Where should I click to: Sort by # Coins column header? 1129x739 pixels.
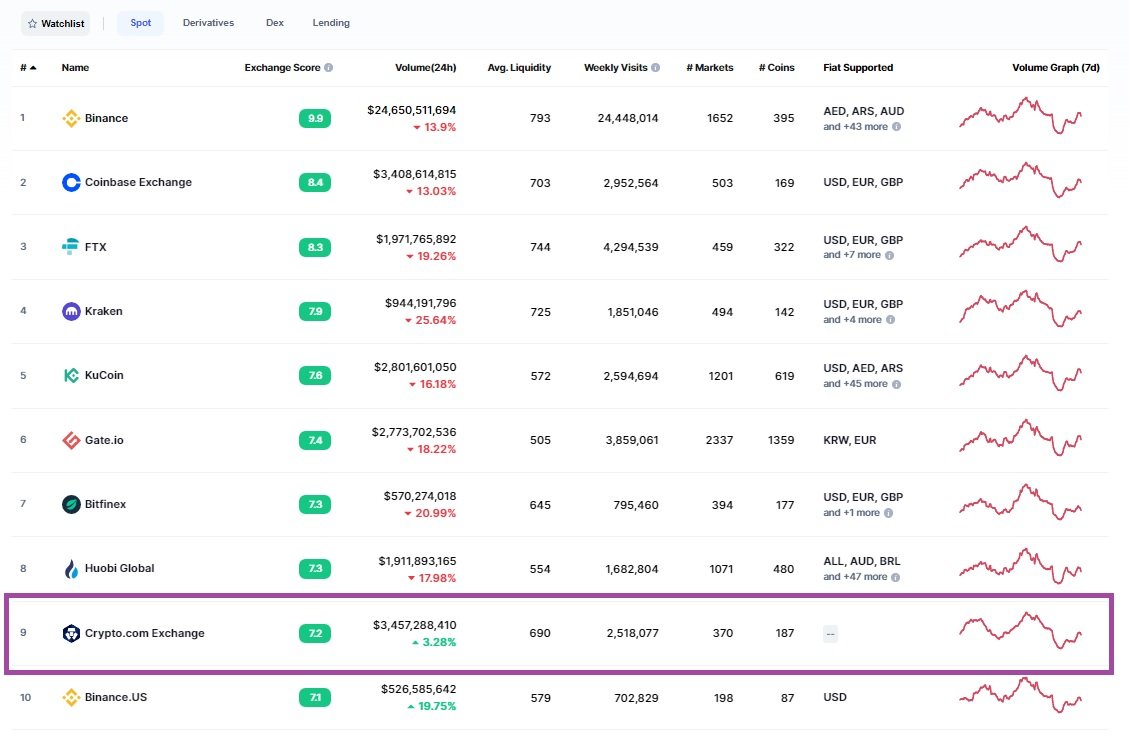pos(776,68)
